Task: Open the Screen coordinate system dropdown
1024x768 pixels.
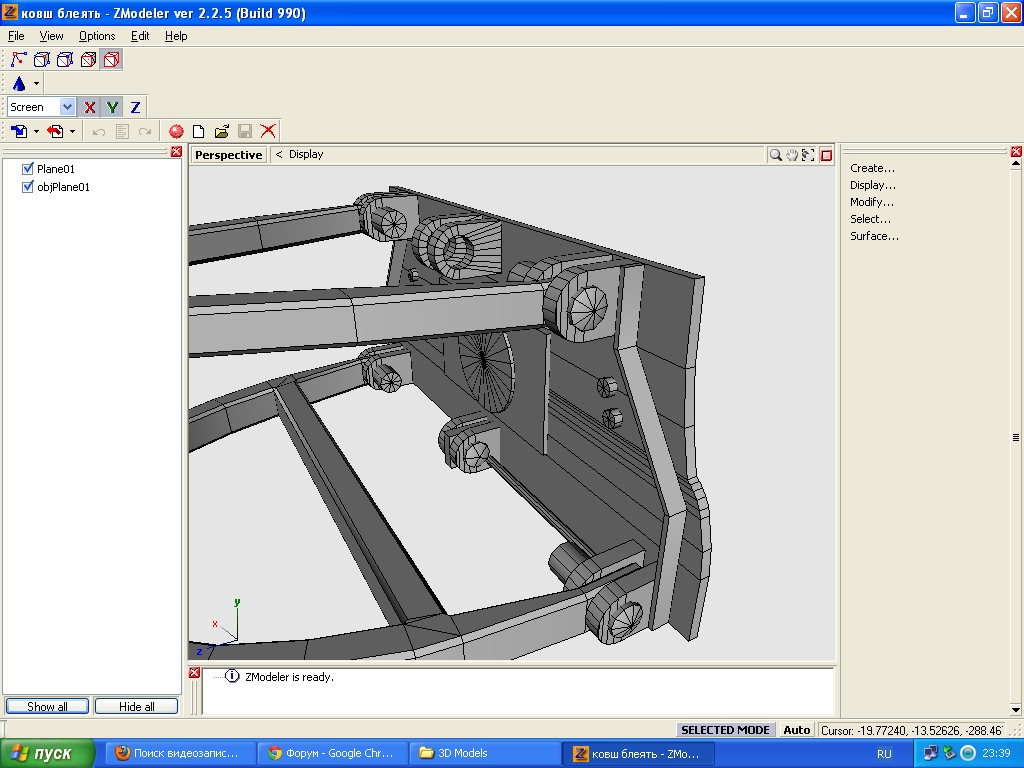Action: pos(67,107)
